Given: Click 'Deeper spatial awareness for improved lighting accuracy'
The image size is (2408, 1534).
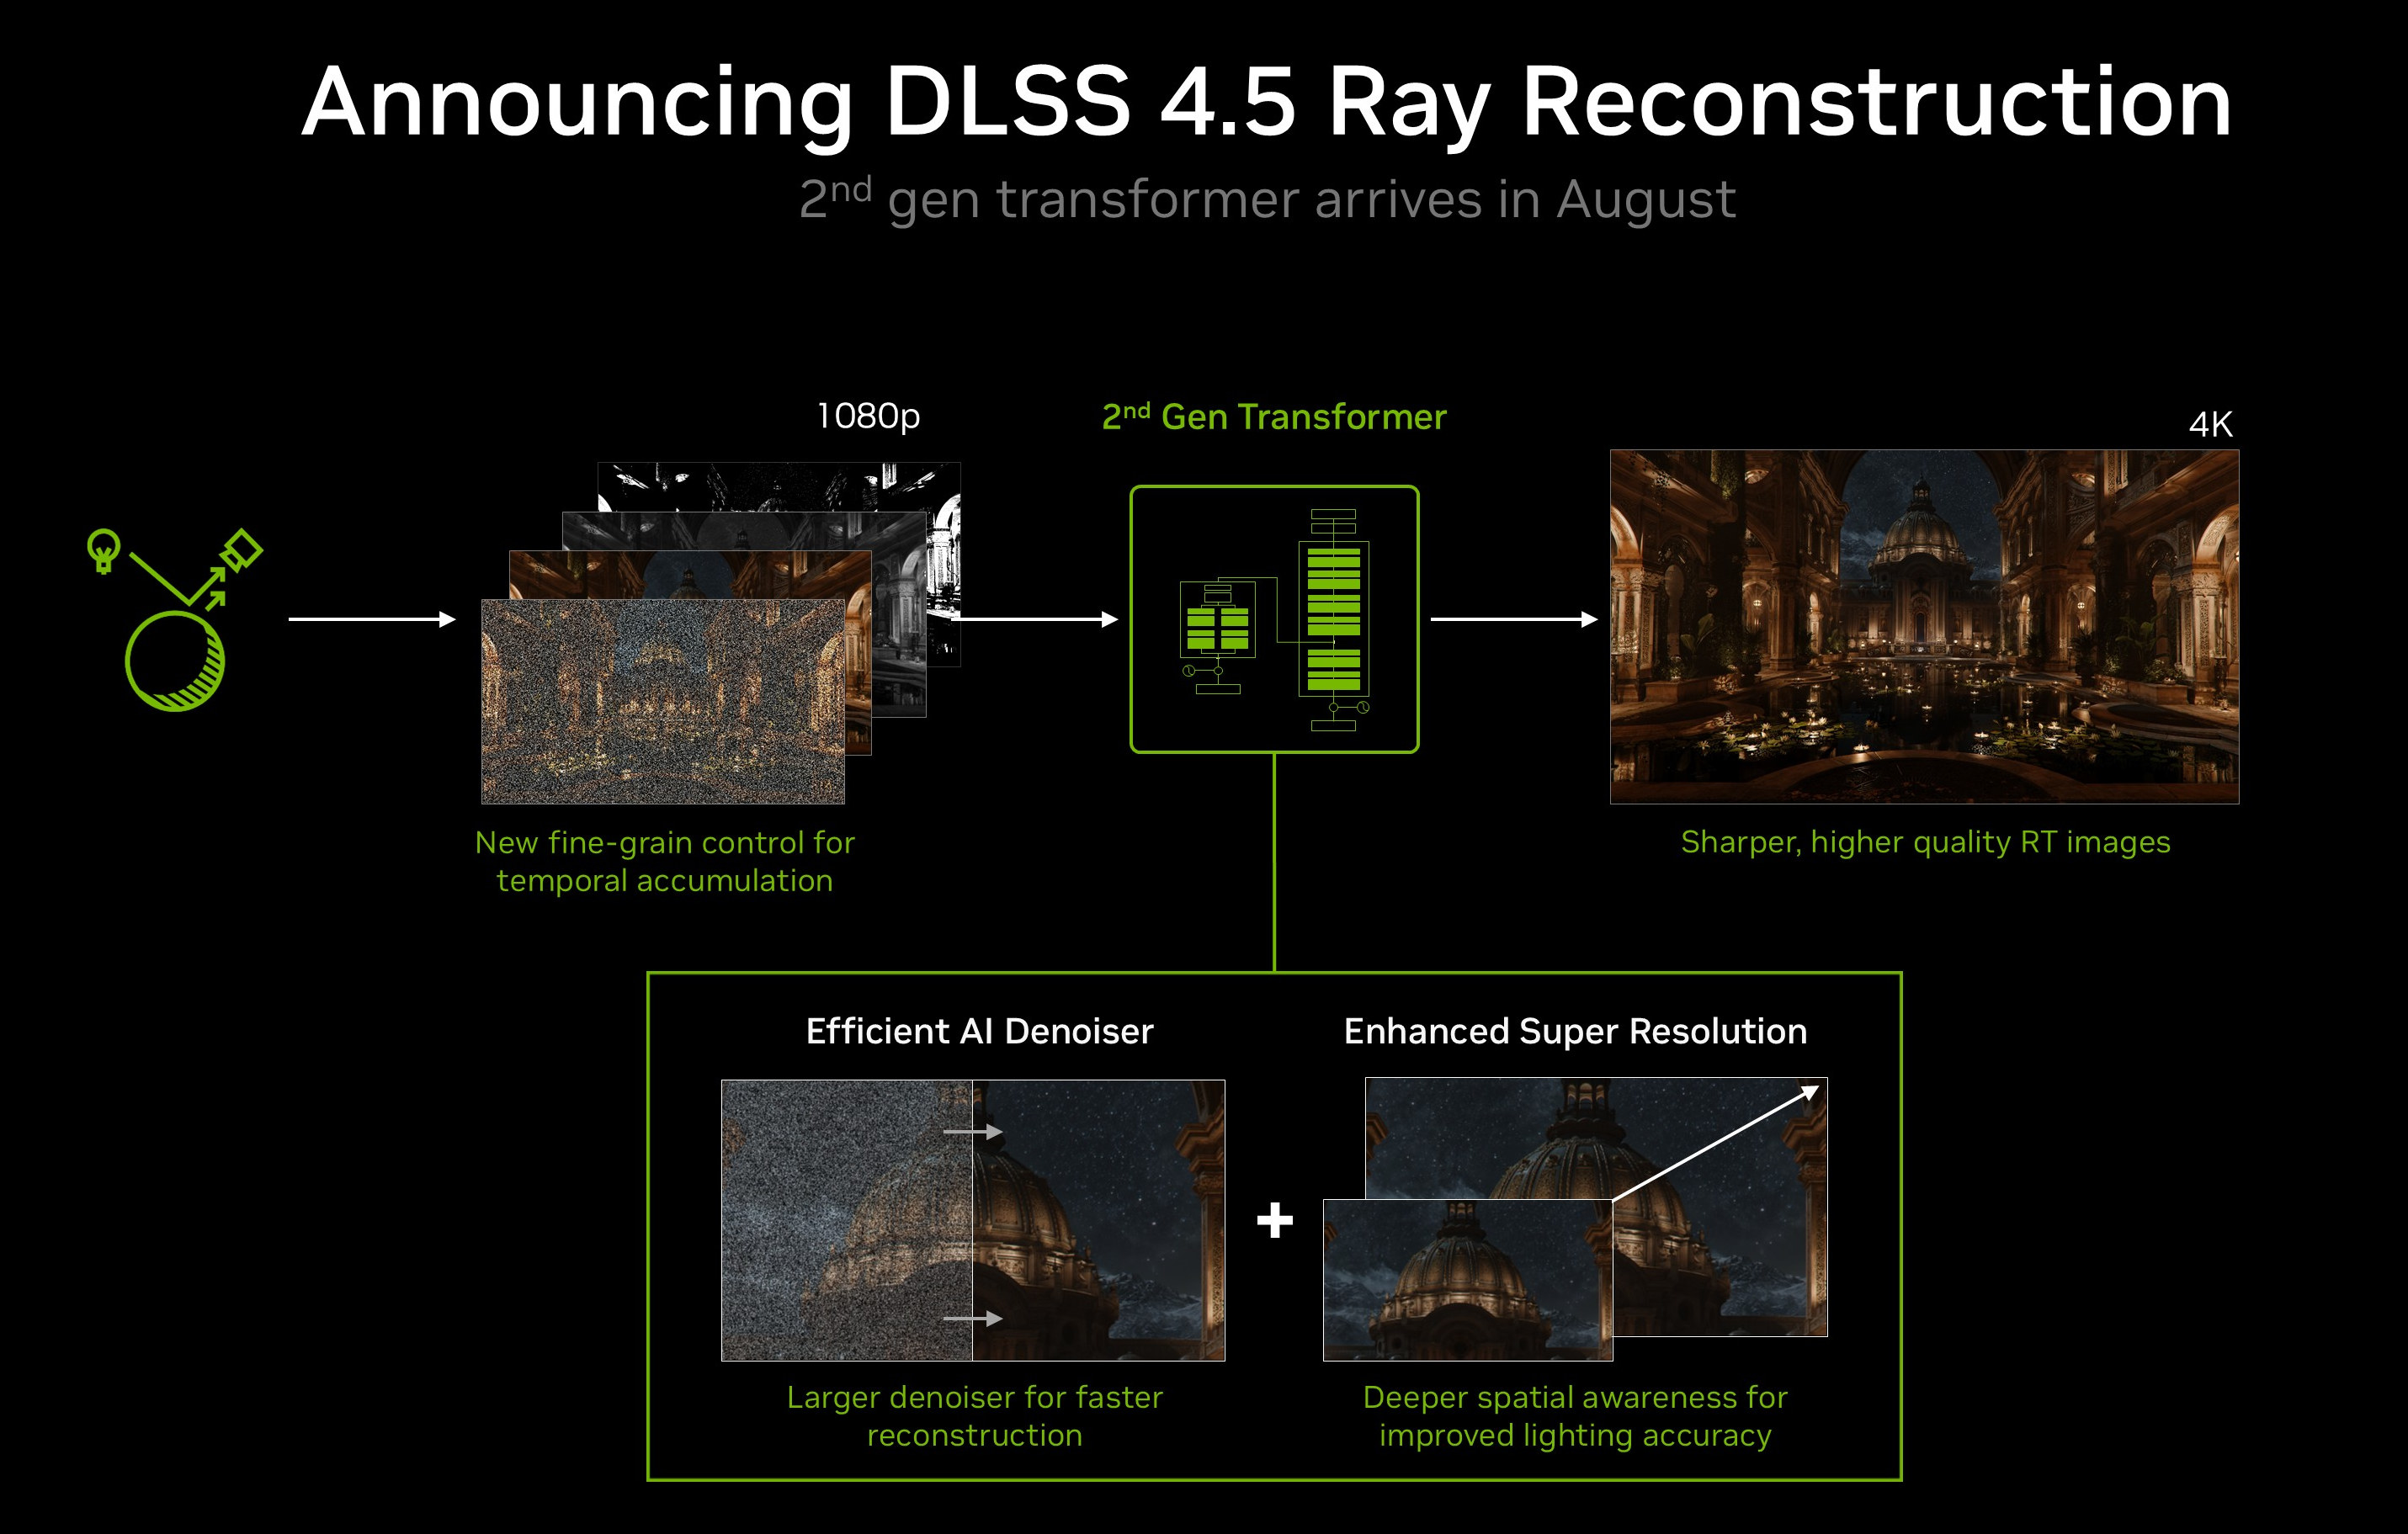Looking at the screenshot, I should [1575, 1416].
